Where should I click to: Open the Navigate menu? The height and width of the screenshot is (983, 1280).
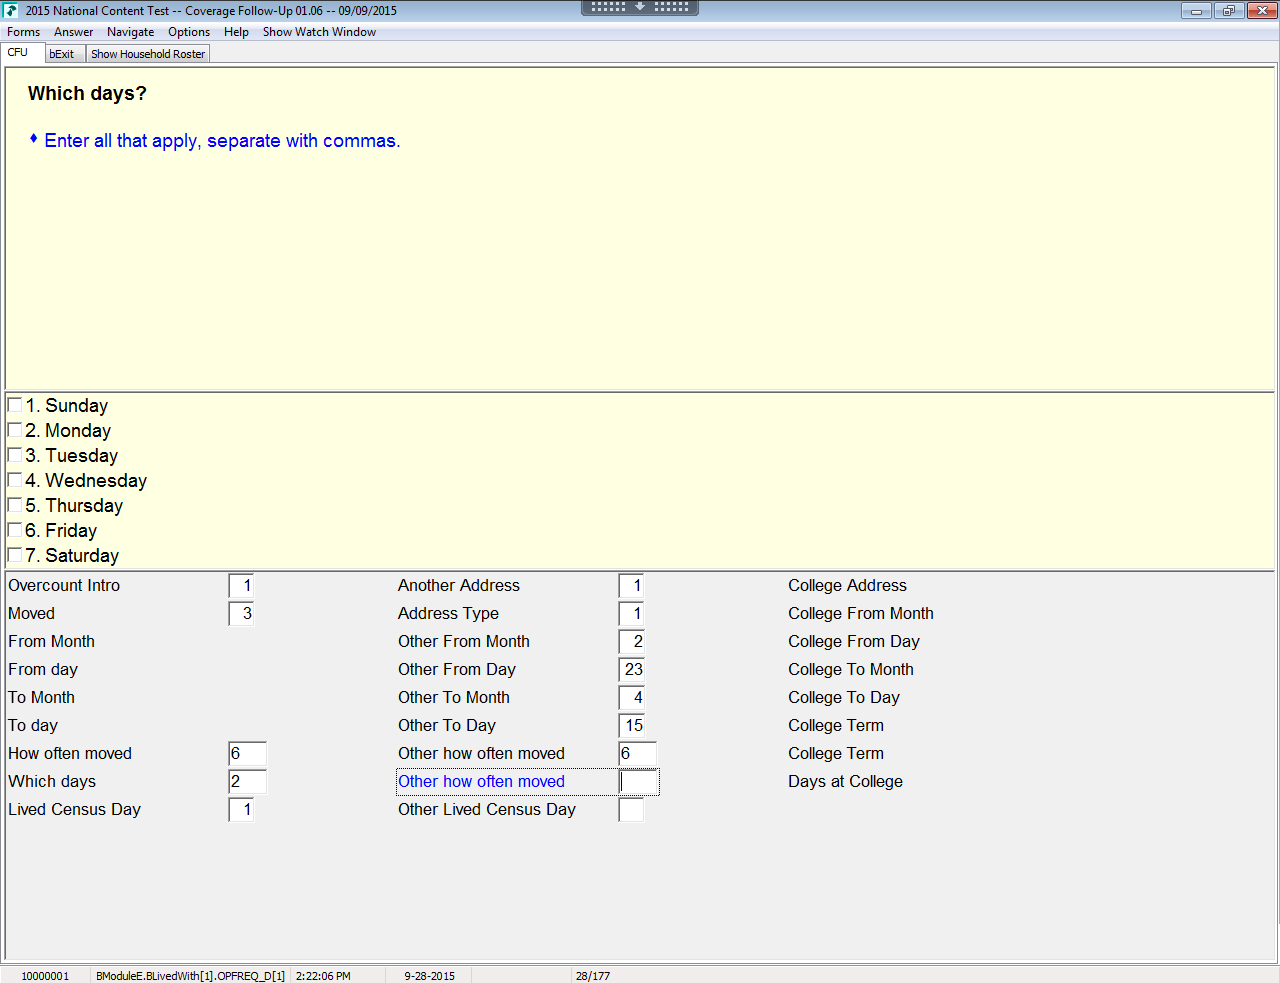[x=130, y=32]
